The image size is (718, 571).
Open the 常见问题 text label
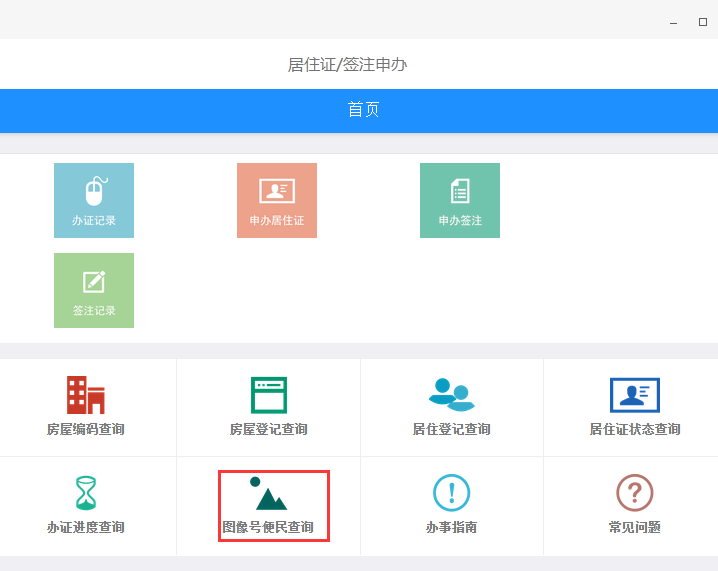[x=635, y=527]
